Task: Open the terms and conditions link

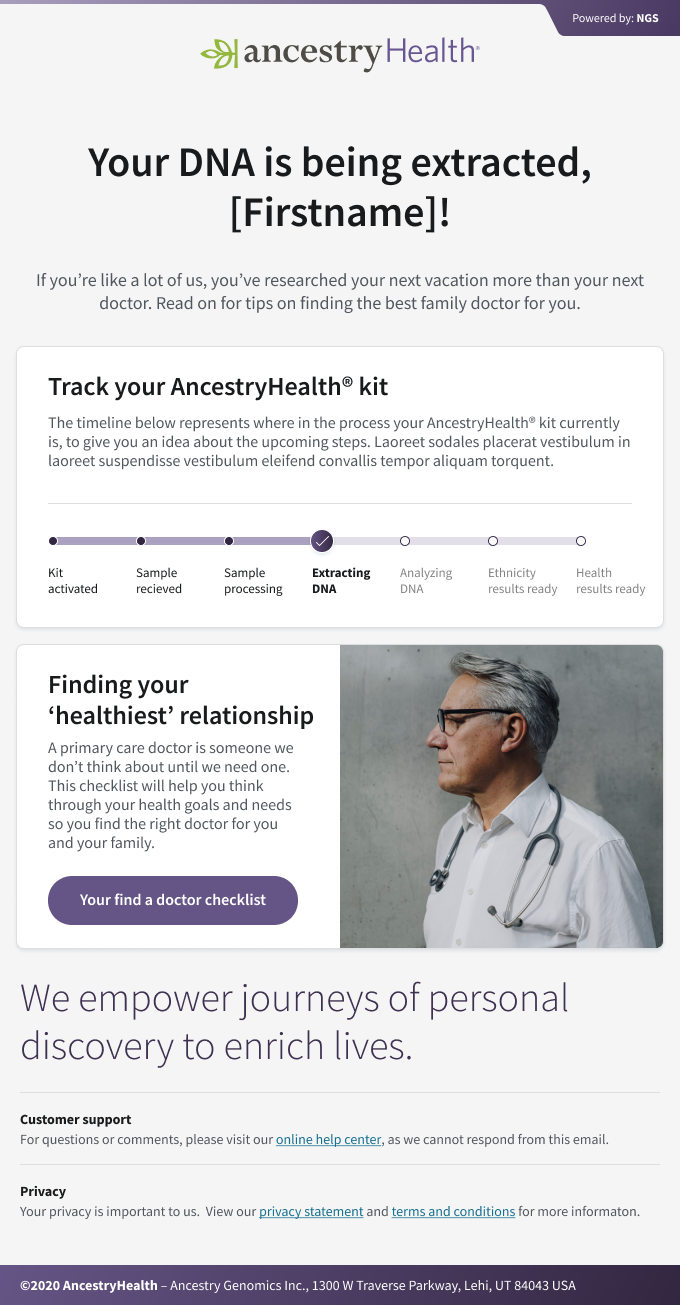Action: pos(453,1211)
